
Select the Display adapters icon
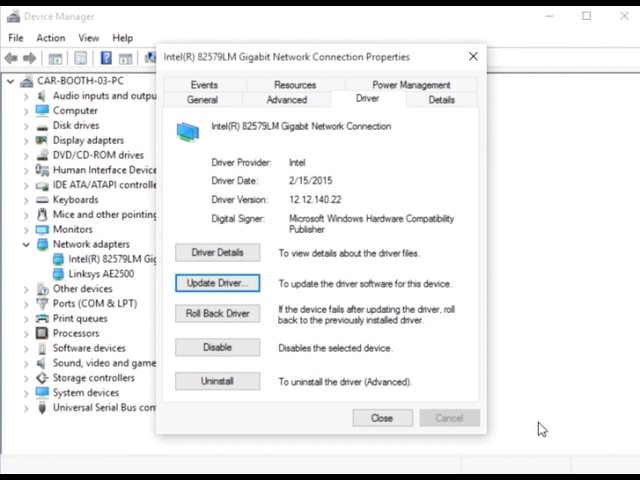42,140
